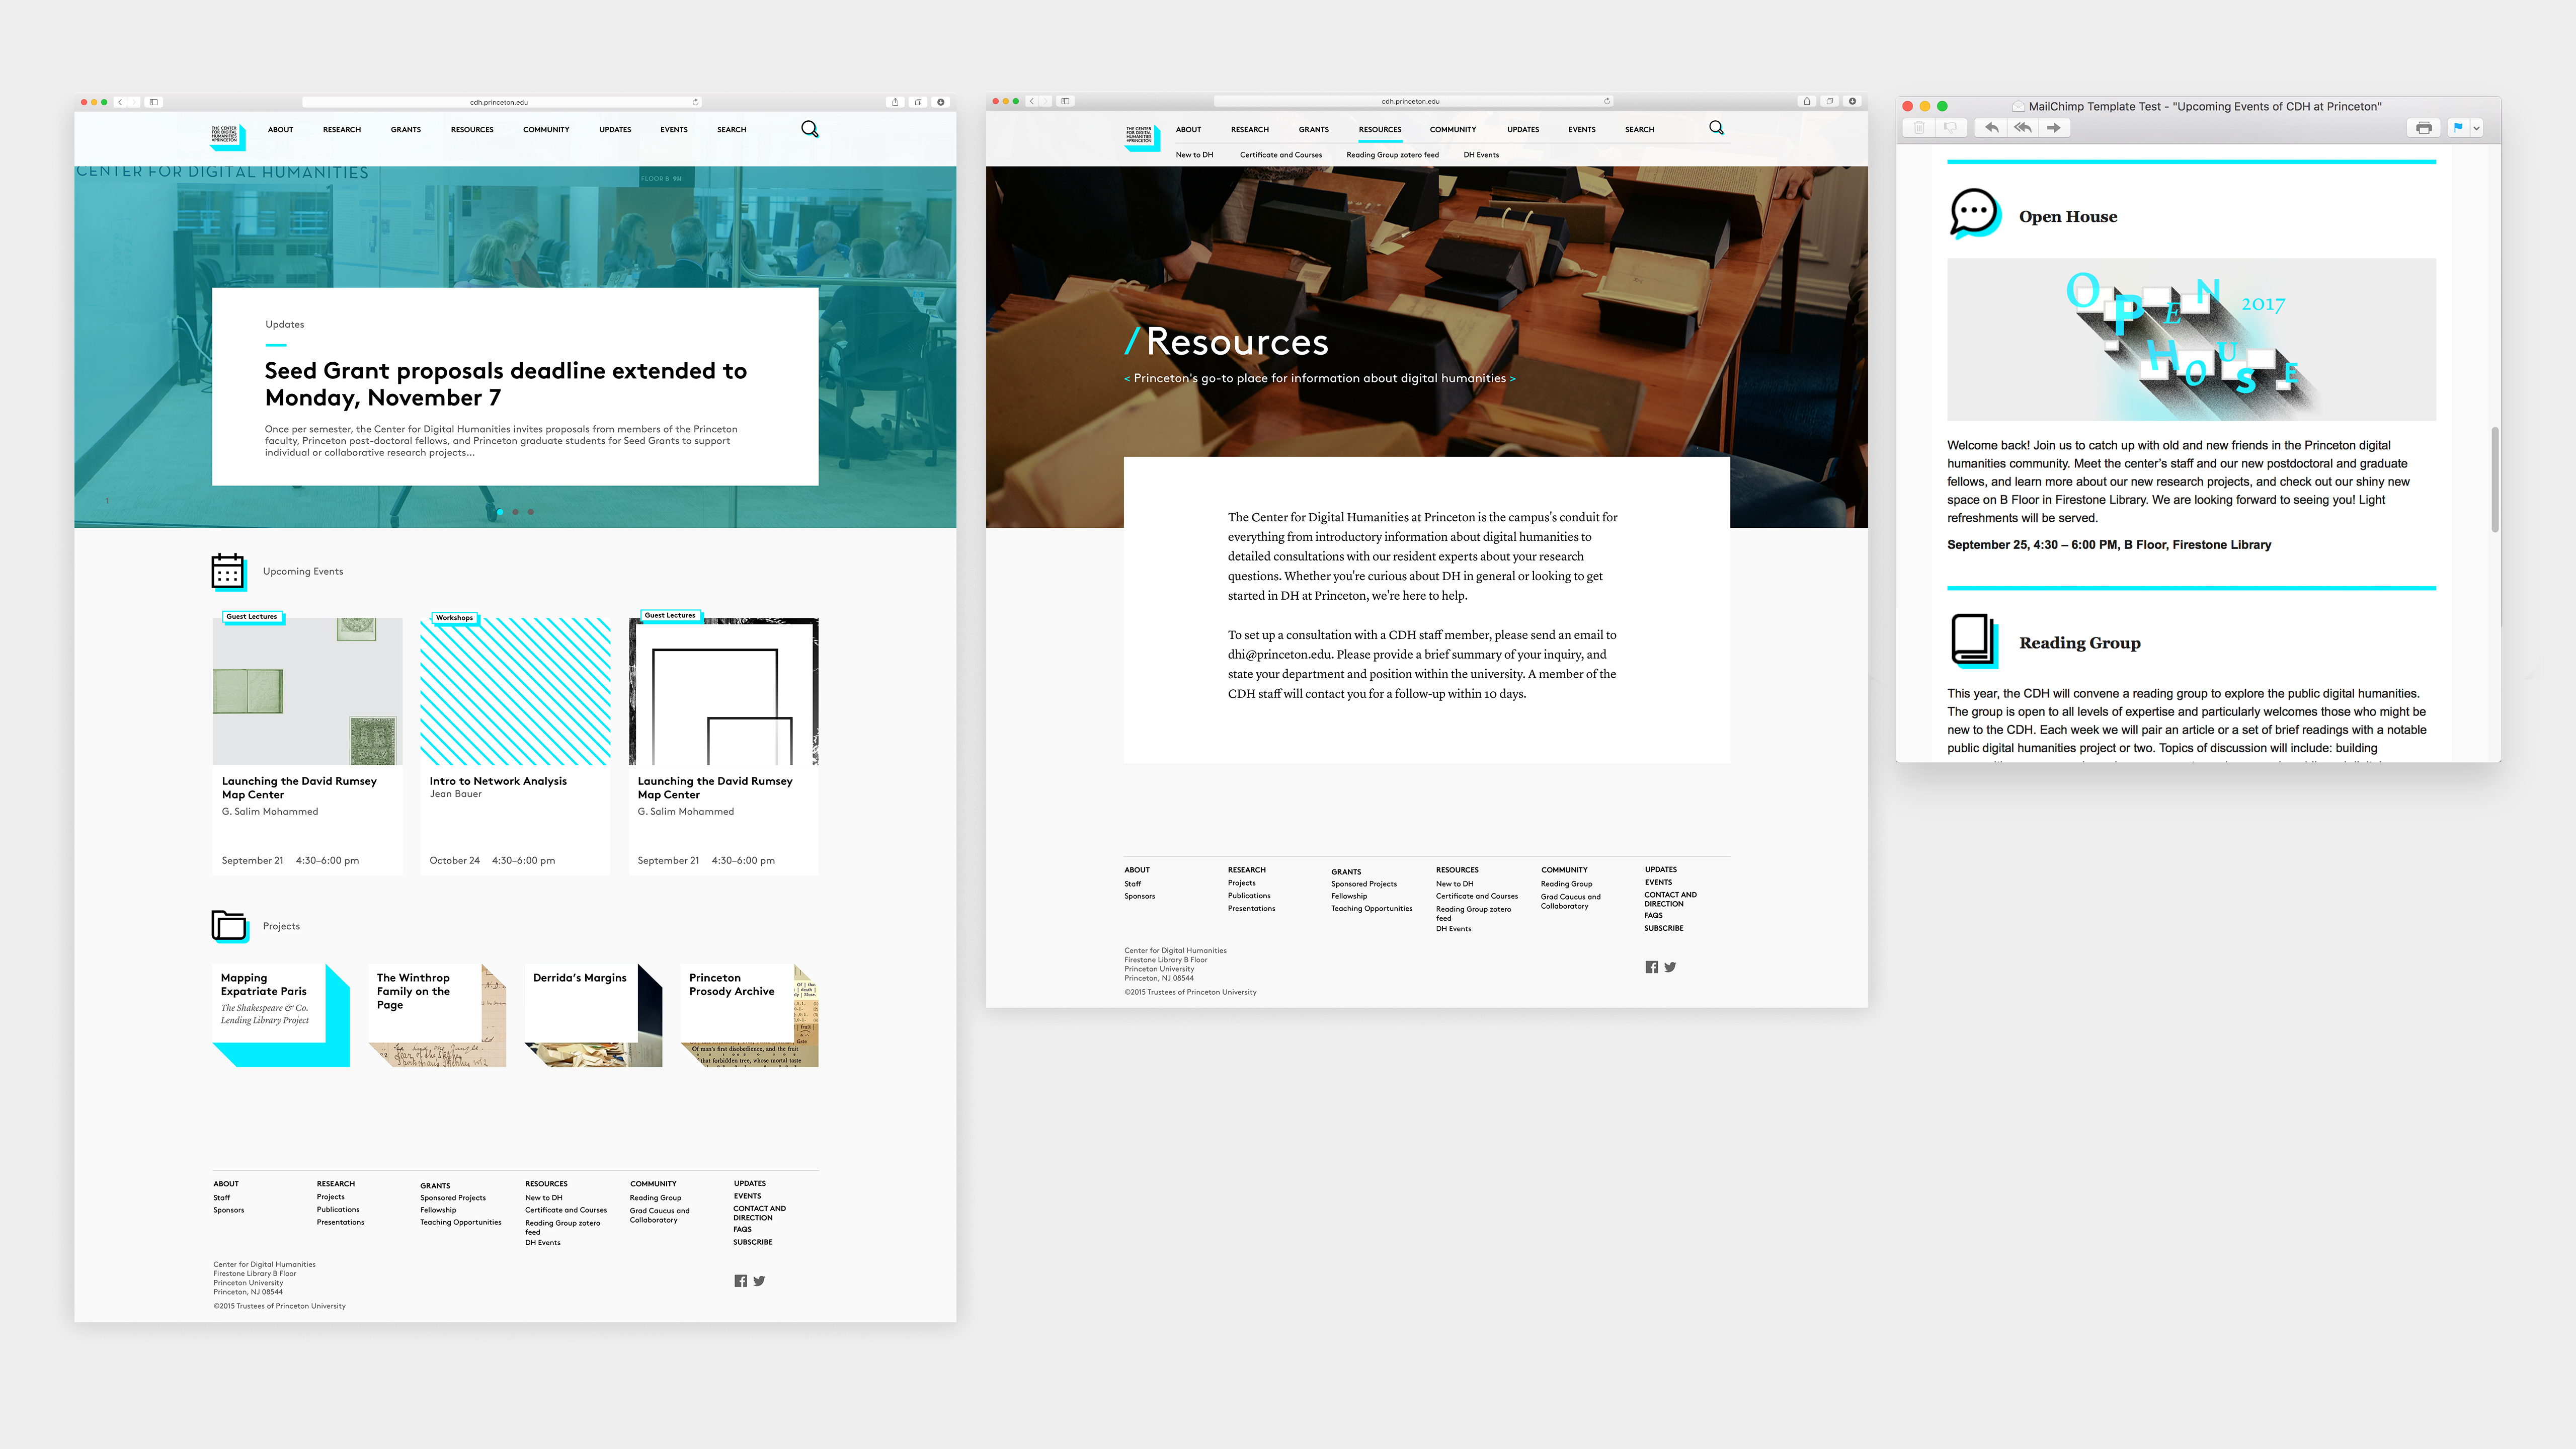Click the search magnifier on the Resources page
2576x1449 pixels.
pos(1716,128)
